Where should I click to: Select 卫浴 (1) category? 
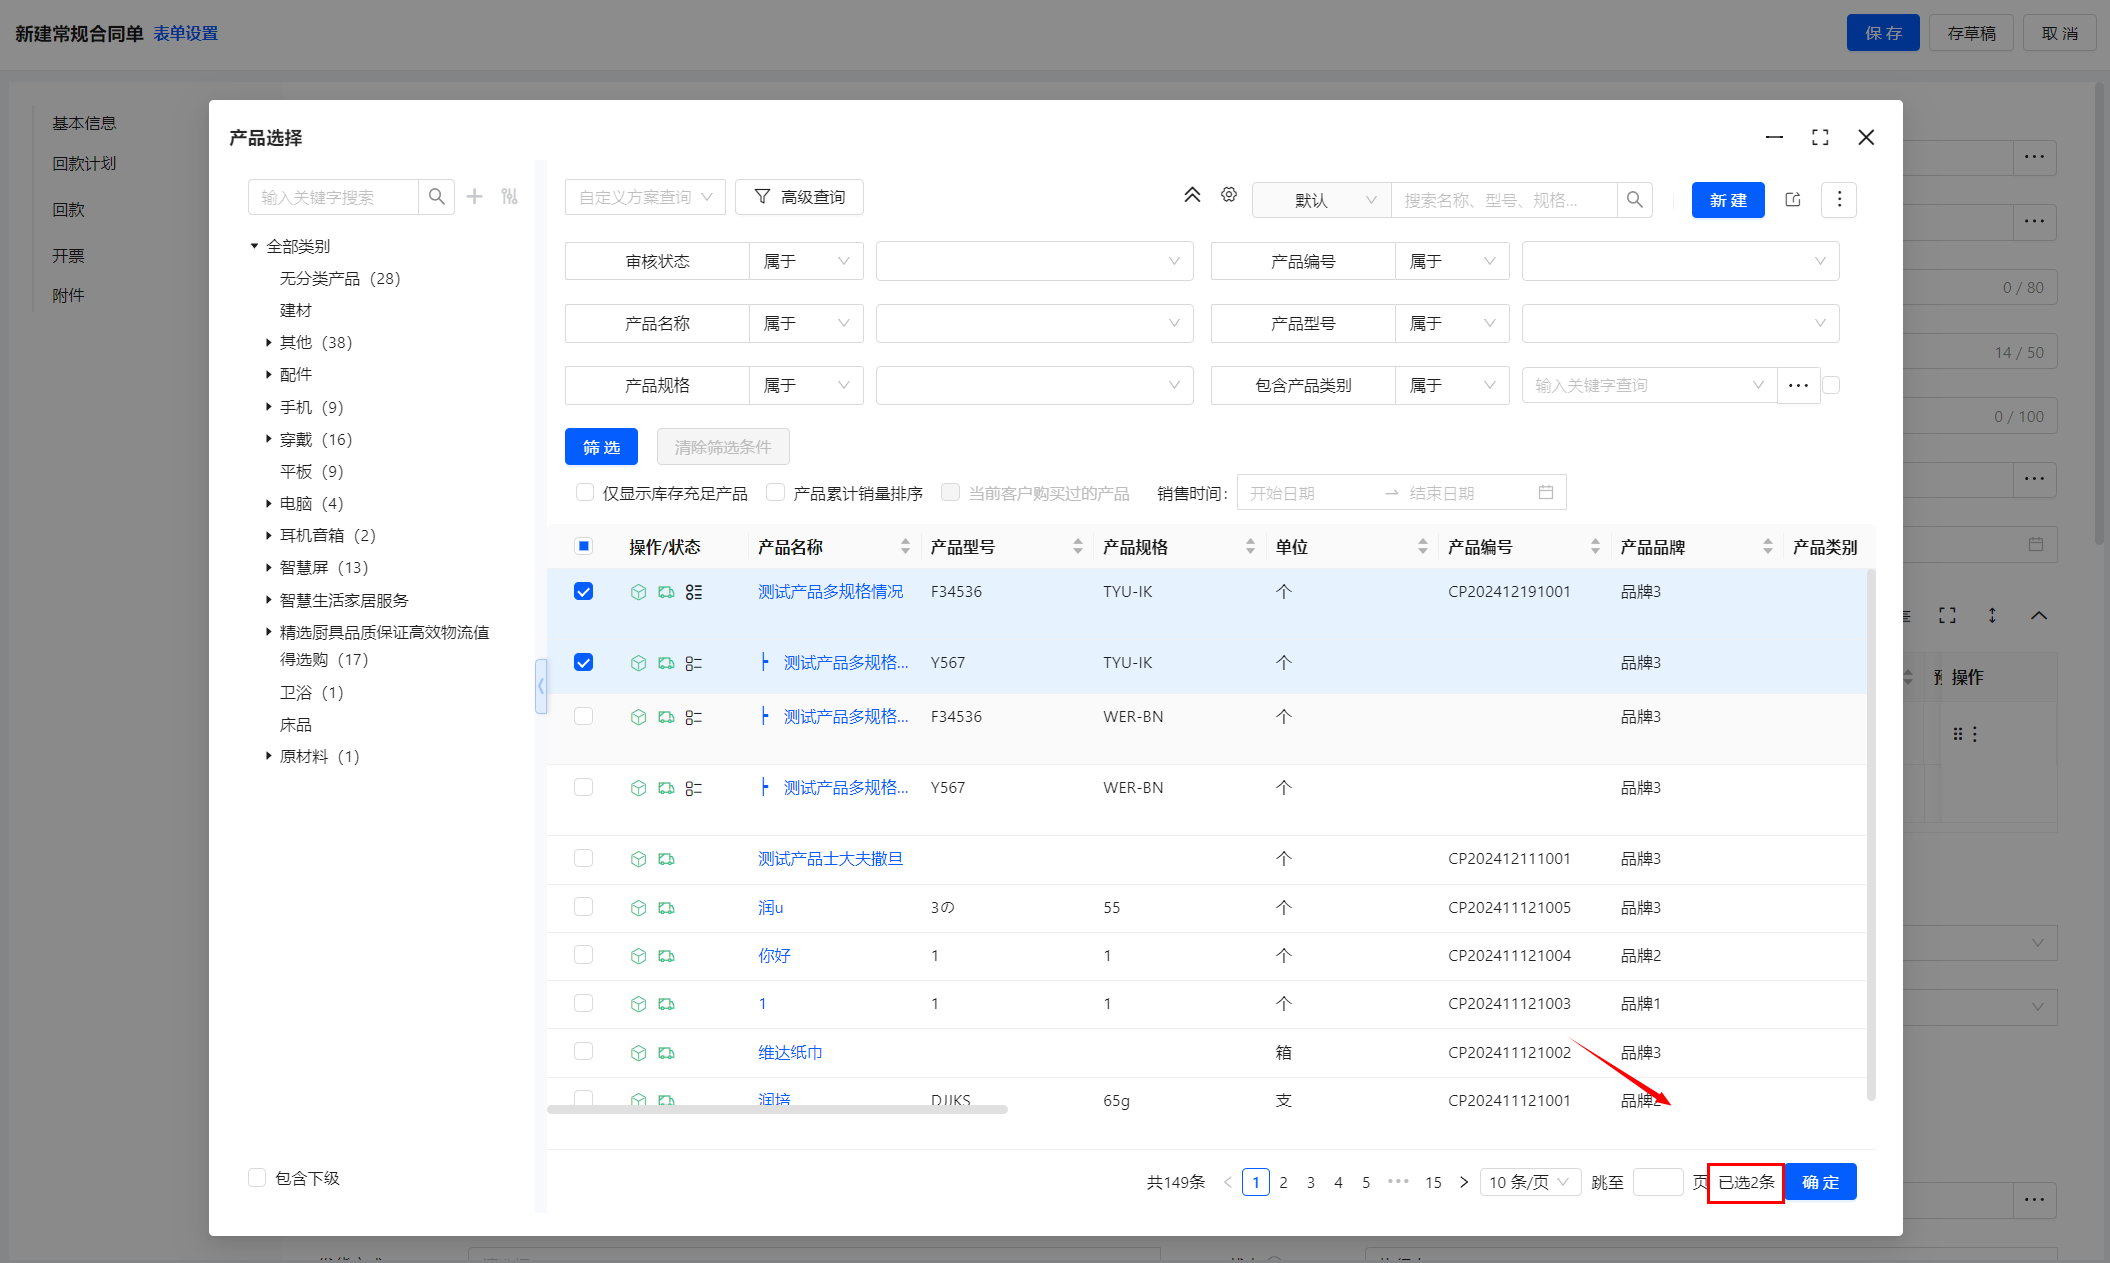[x=312, y=692]
